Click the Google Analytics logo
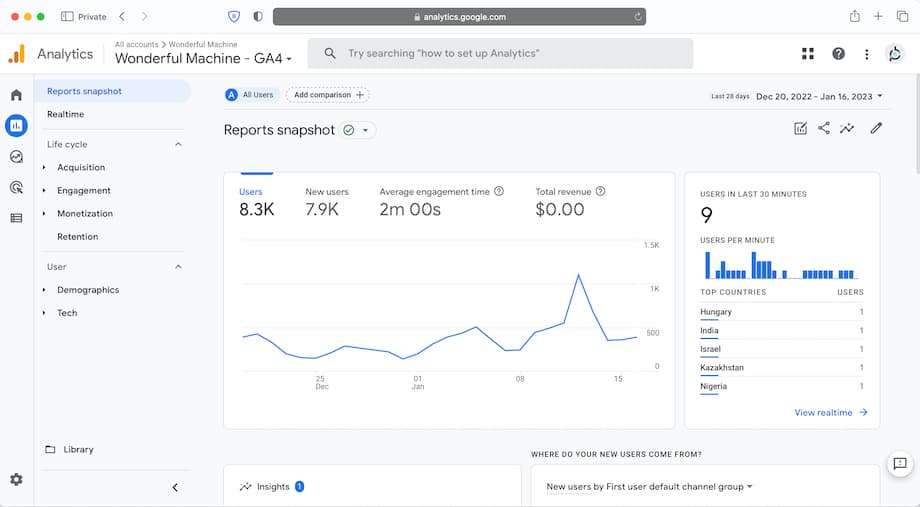Image resolution: width=920 pixels, height=507 pixels. [x=16, y=54]
